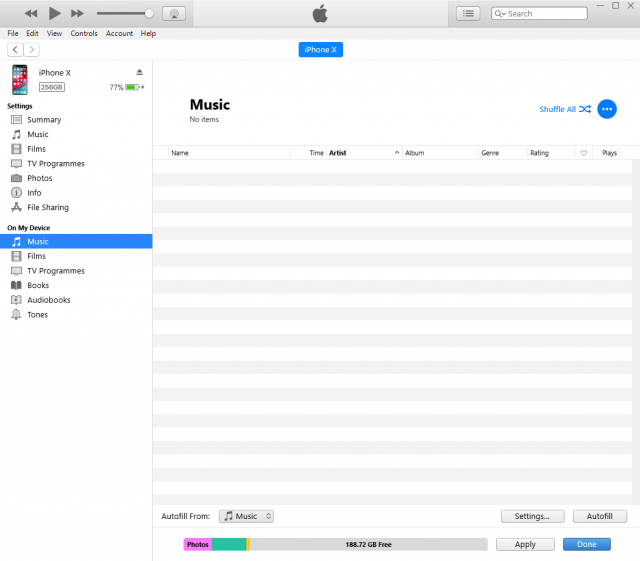This screenshot has height=561, width=640.
Task: Sort by Name column header
Action: tap(229, 153)
